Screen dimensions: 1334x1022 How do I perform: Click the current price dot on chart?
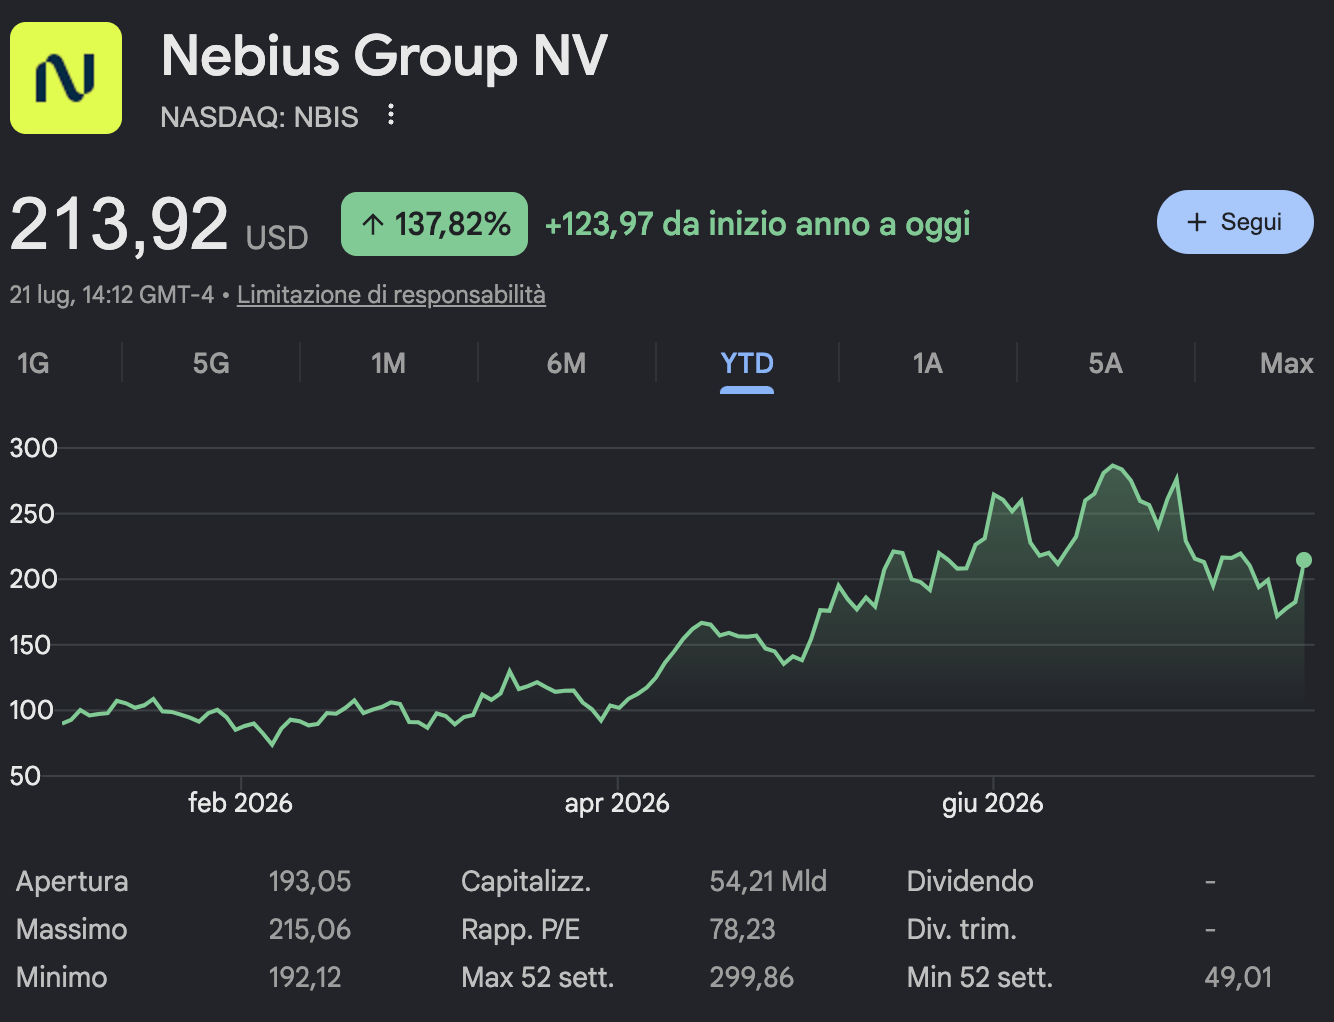pyautogui.click(x=1304, y=560)
